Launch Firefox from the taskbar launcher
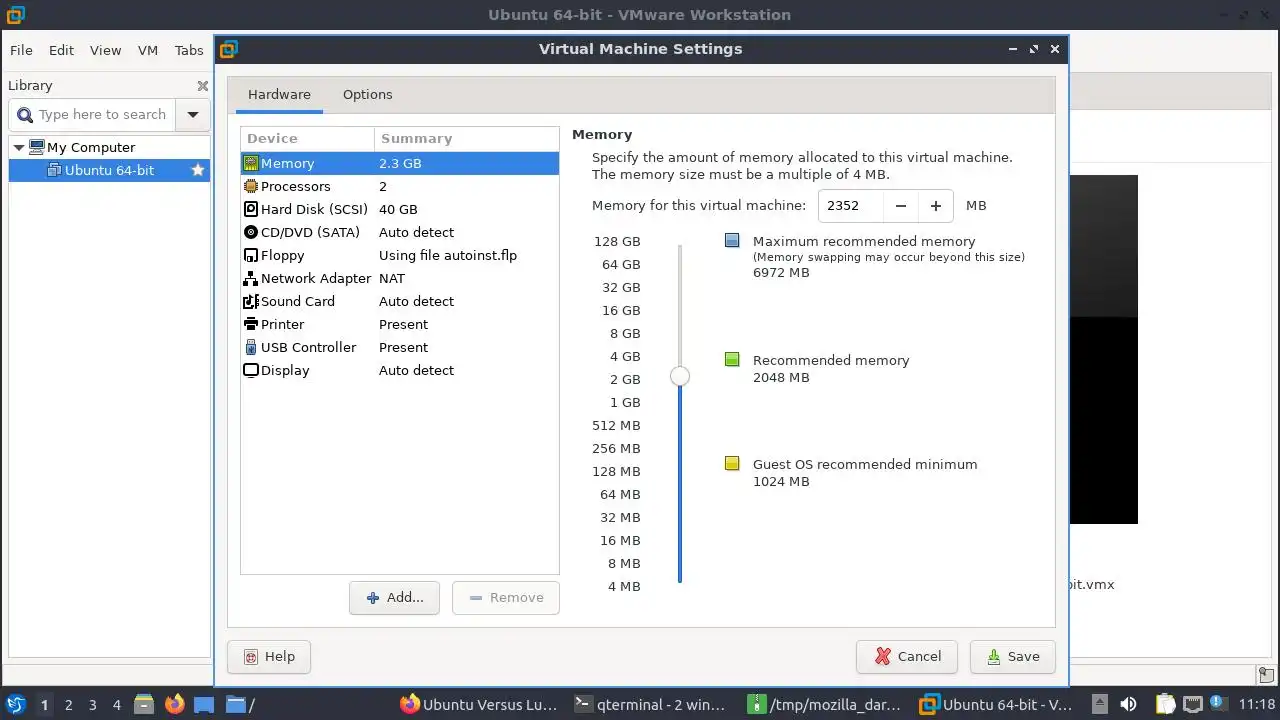 [x=174, y=705]
